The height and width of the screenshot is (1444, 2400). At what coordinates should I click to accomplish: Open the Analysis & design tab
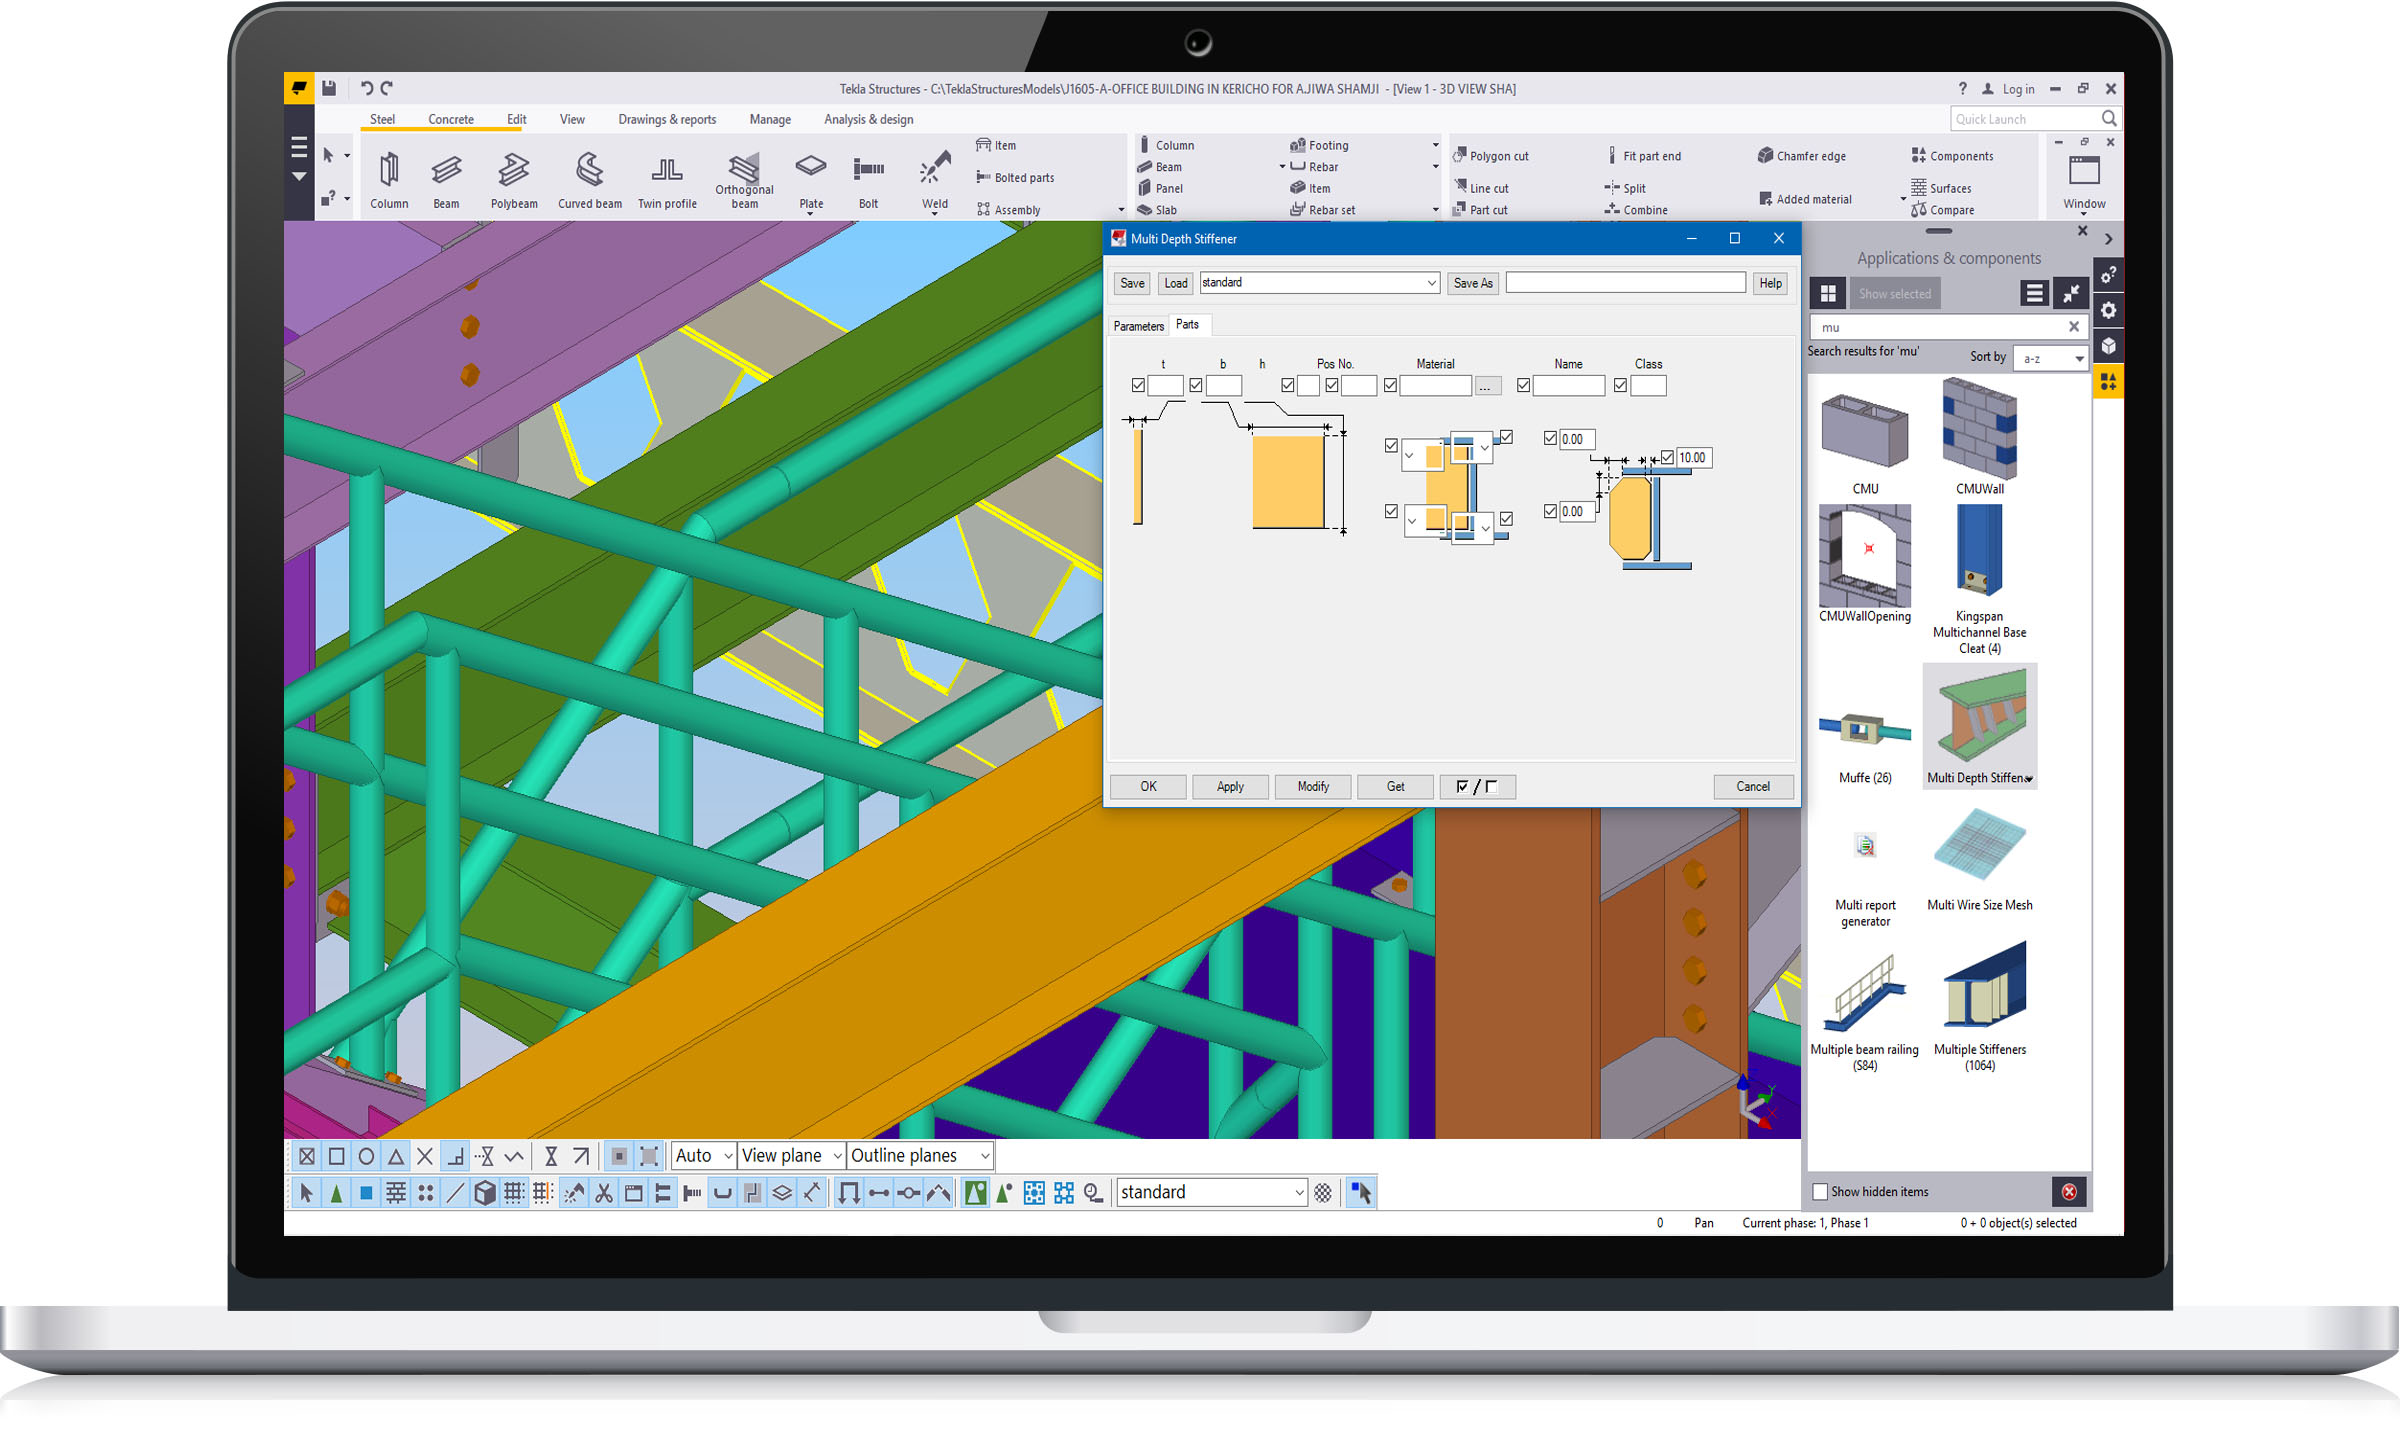coord(868,119)
